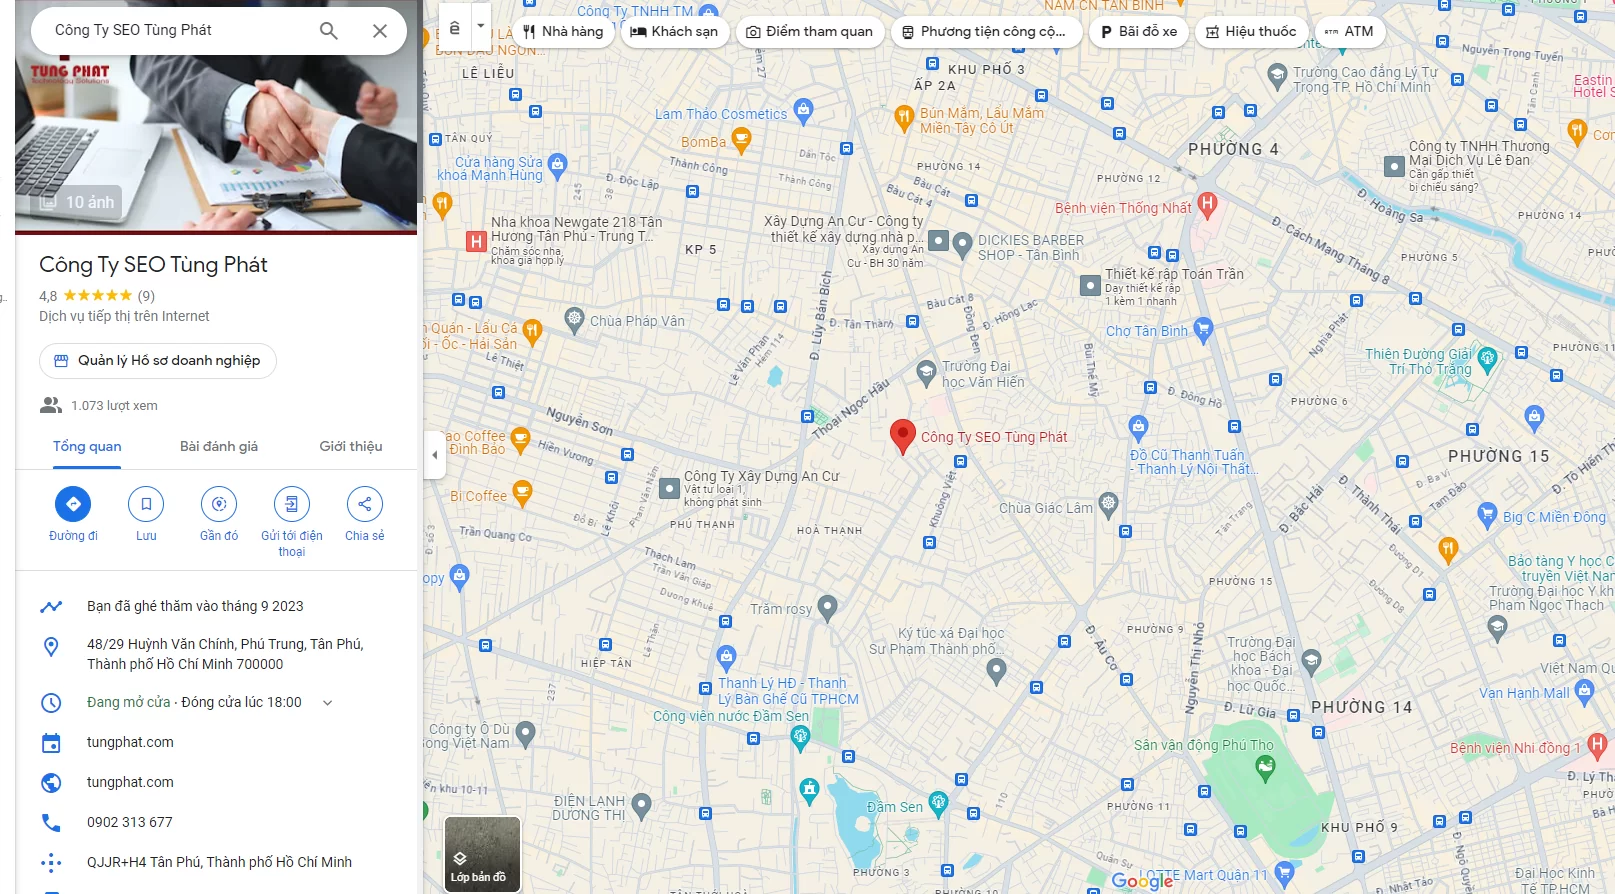Click Sân vận động Phú Thọ marker

pyautogui.click(x=1265, y=768)
